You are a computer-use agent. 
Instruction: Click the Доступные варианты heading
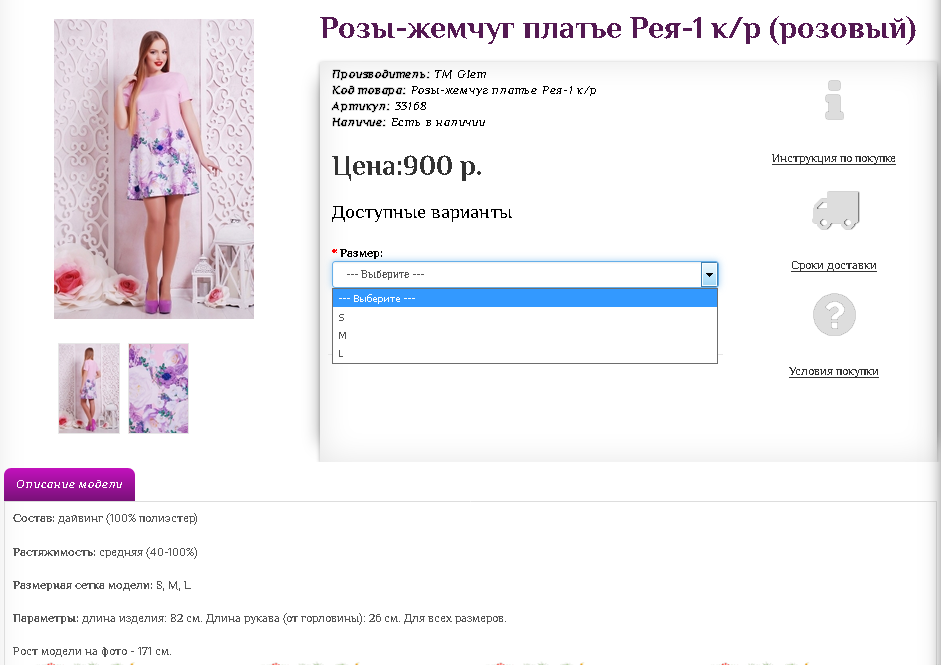point(422,212)
